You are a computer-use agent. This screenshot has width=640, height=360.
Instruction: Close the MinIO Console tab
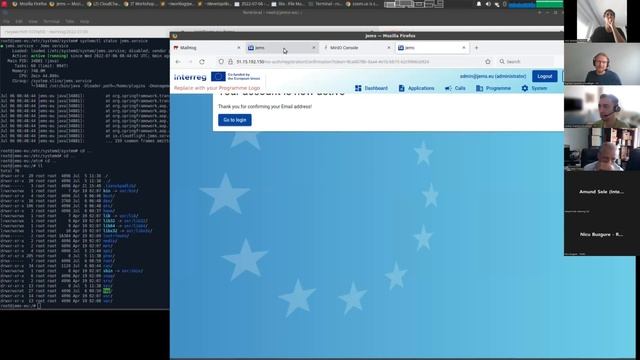[x=389, y=48]
